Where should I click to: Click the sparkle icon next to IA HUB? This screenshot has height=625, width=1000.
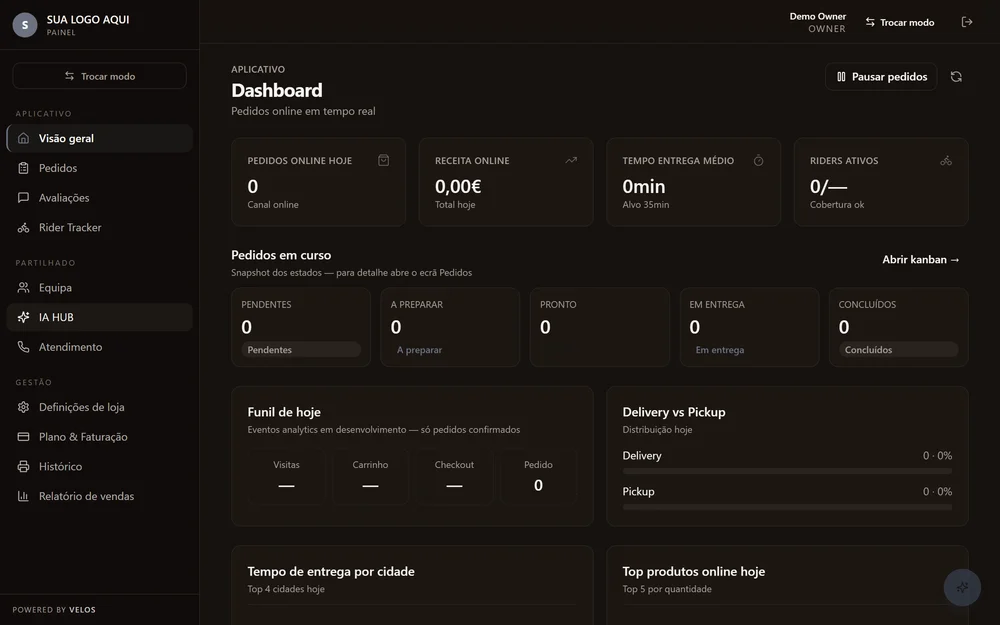(24, 317)
